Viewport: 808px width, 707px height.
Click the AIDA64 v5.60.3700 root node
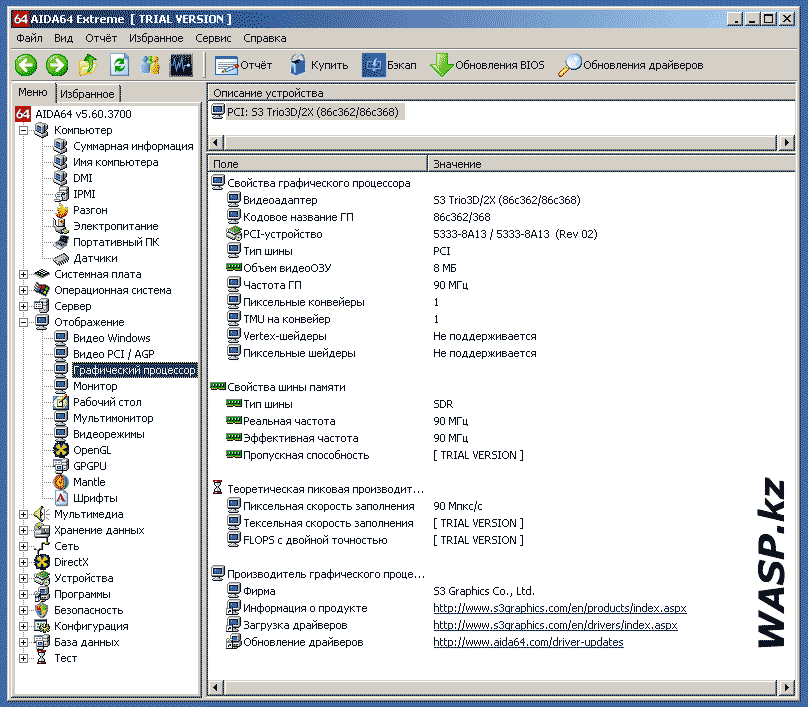(x=83, y=114)
